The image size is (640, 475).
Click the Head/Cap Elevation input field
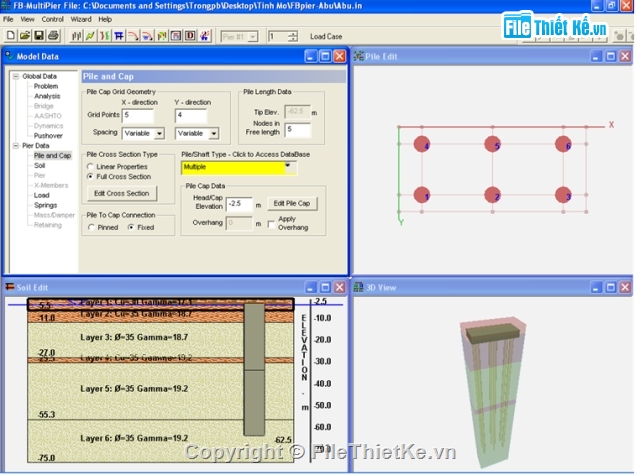tap(239, 204)
